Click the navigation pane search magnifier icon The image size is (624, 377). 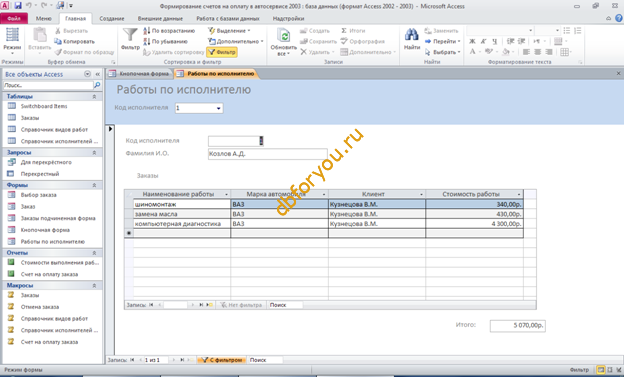click(x=97, y=85)
